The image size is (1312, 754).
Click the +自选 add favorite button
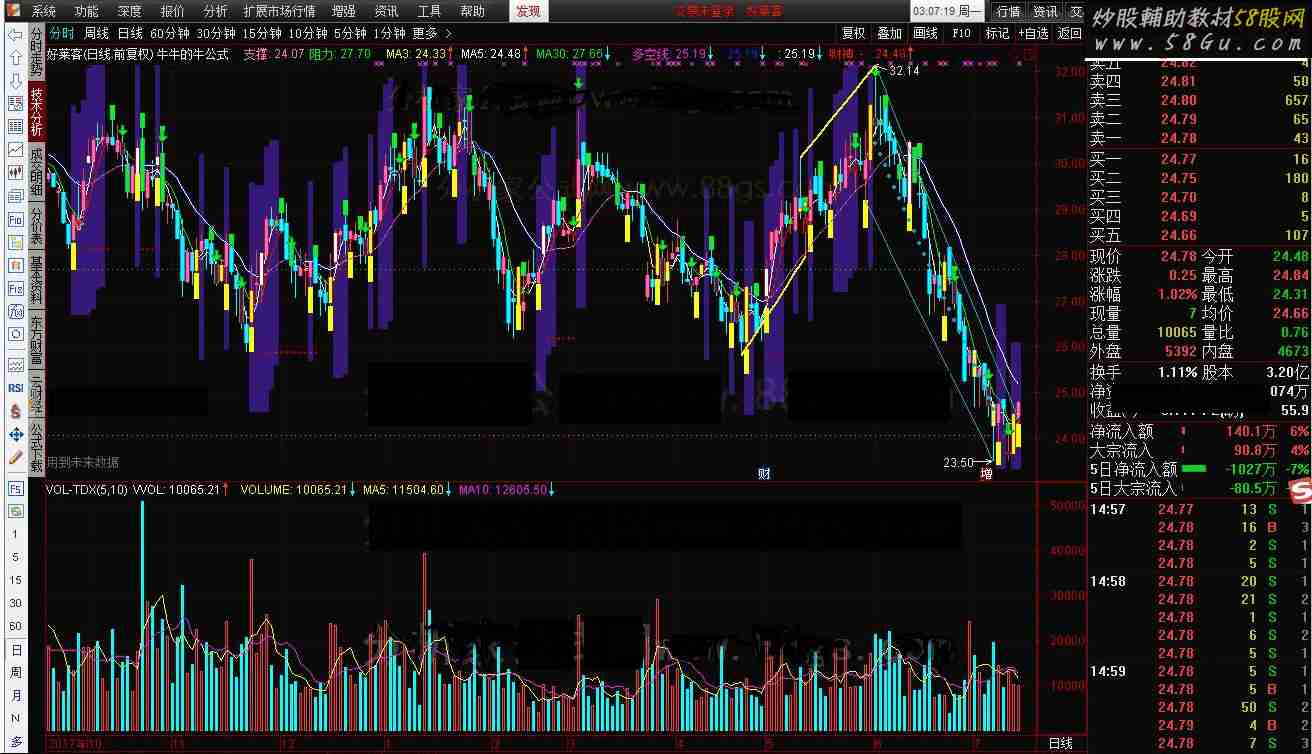1034,33
